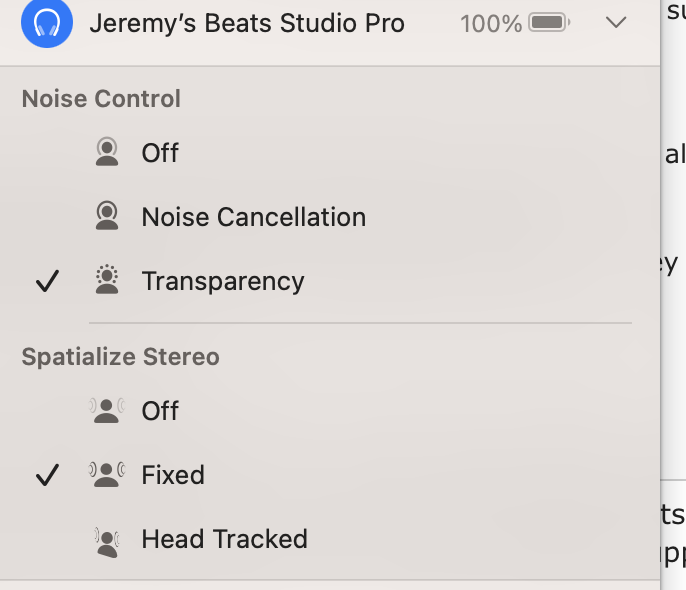
Task: Click the Fixed spatial audio icon
Action: coord(106,474)
